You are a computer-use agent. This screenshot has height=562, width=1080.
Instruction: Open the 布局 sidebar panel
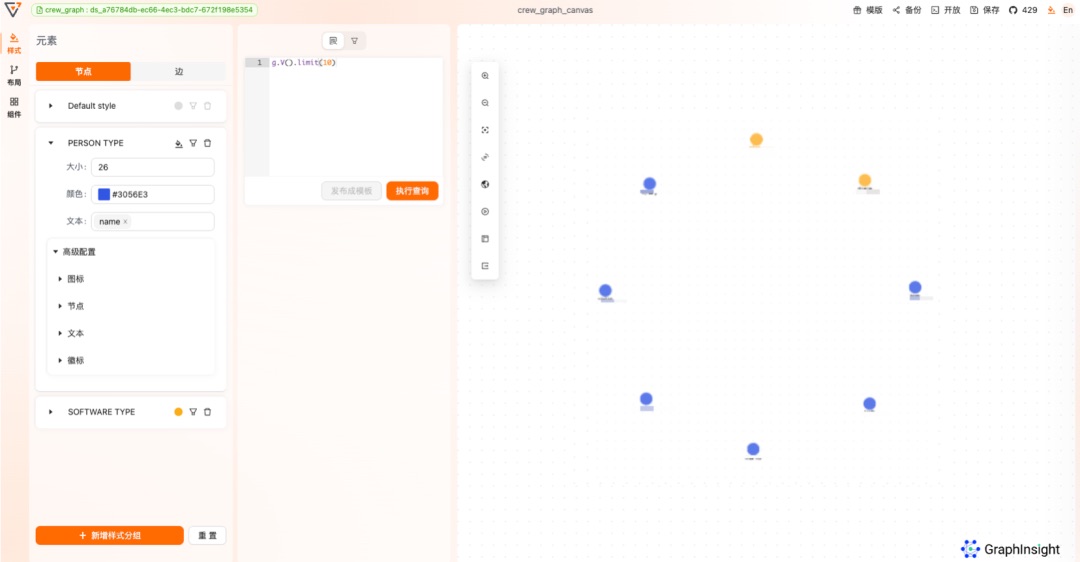click(x=14, y=75)
